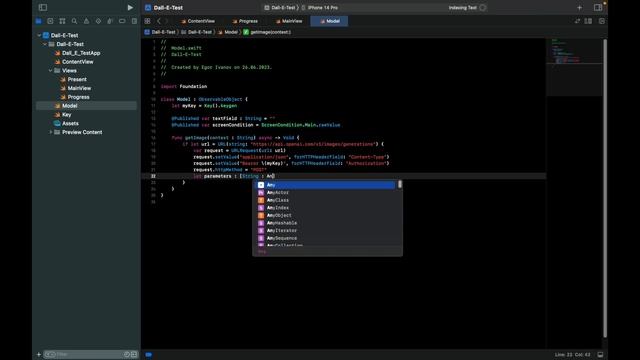This screenshot has height=360, width=640.
Task: Click the Model breadcrumb in jump bar
Action: [228, 32]
